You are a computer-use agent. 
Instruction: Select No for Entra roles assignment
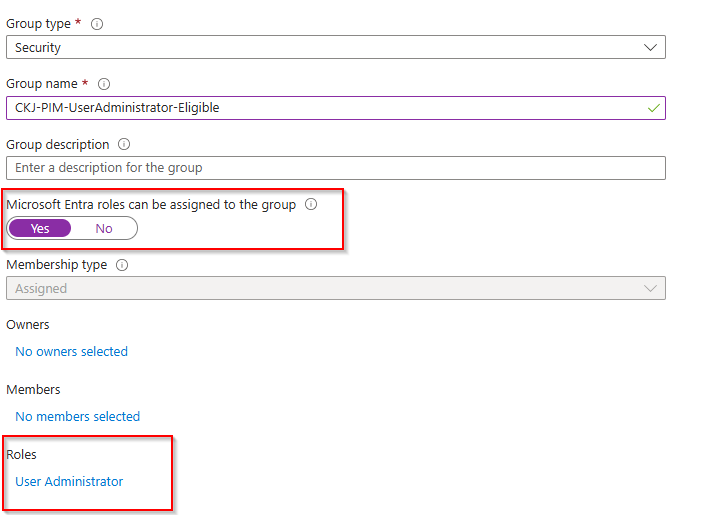pos(104,228)
